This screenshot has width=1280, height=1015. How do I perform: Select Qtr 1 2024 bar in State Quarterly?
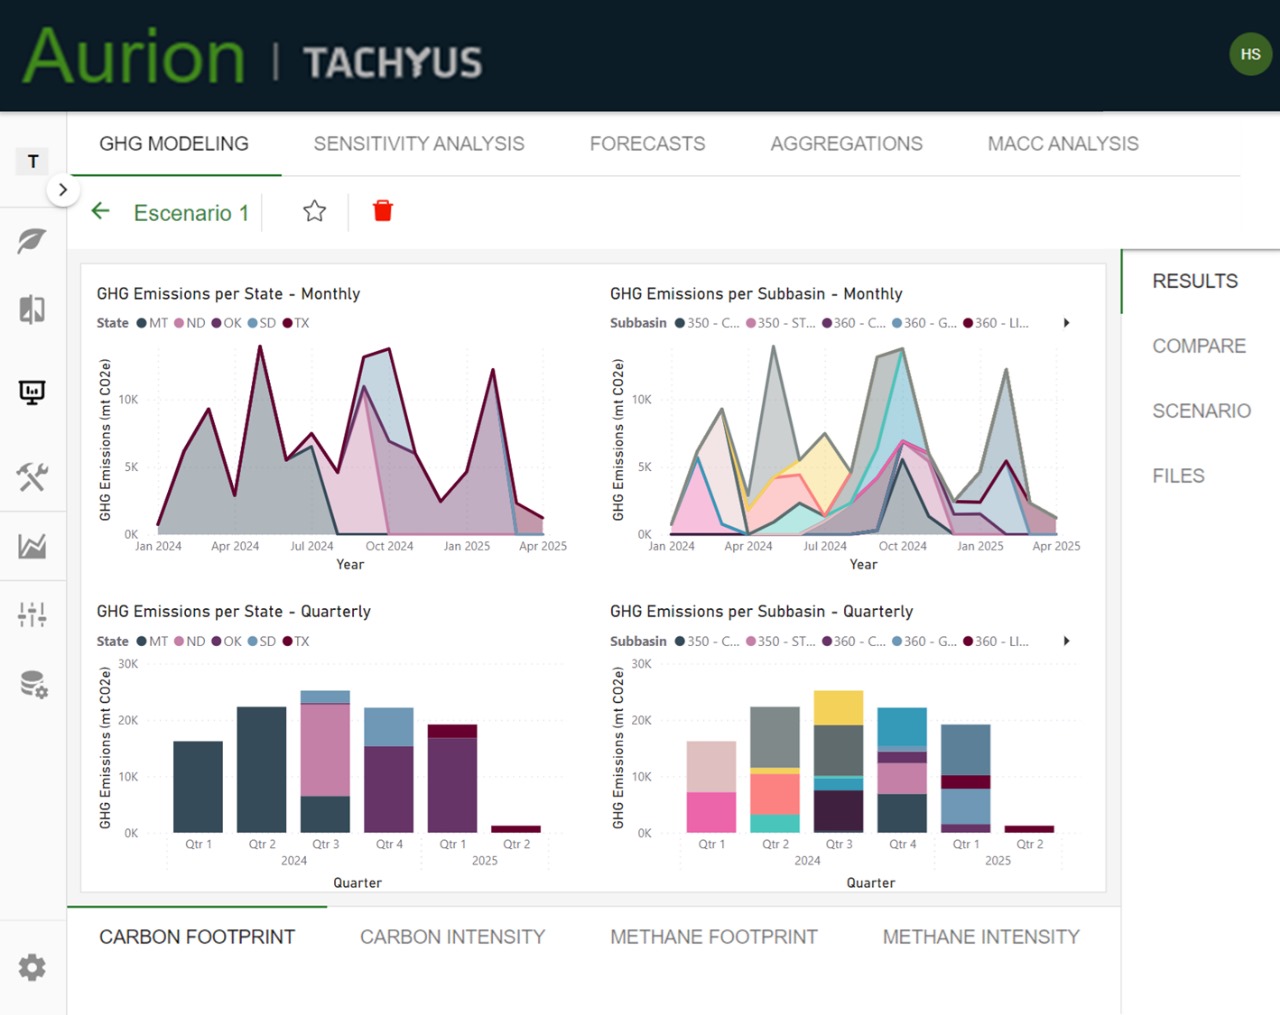[x=198, y=787]
